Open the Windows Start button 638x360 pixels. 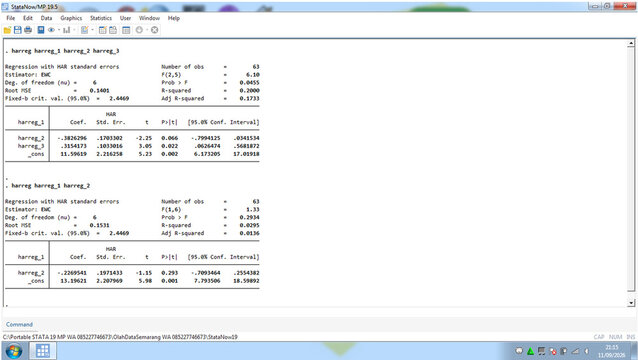click(14, 351)
